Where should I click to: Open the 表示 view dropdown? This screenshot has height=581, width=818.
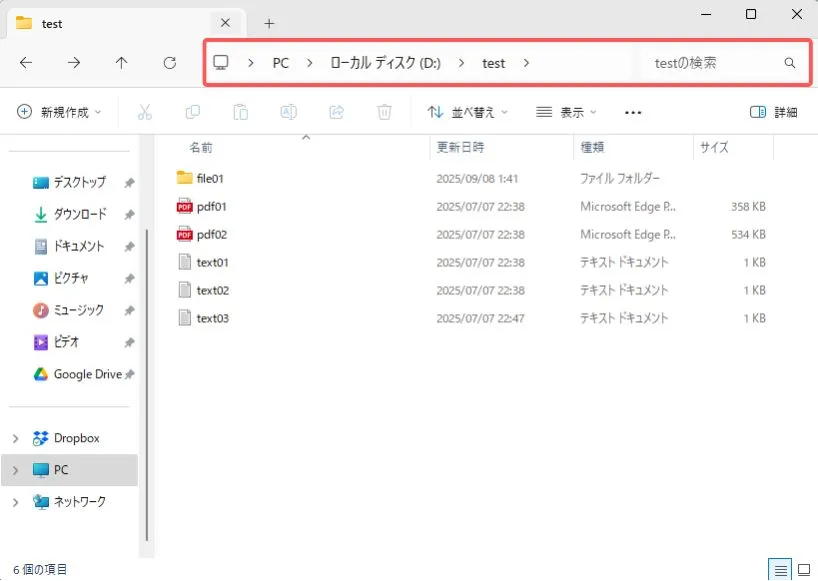click(x=566, y=112)
